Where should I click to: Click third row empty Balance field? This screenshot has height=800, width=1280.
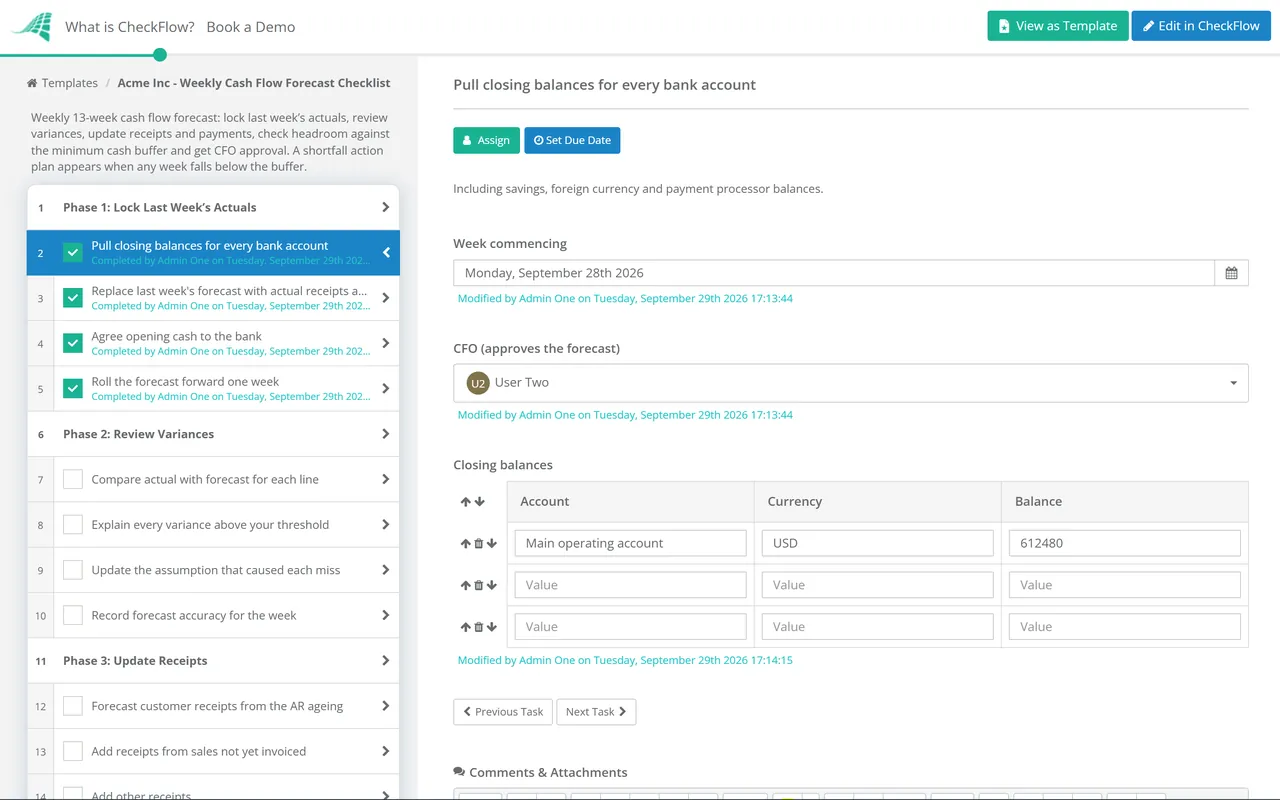(1125, 627)
